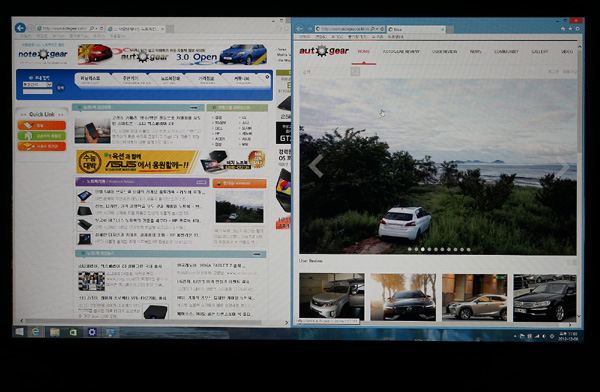The height and width of the screenshot is (392, 600).
Task: Show hidden icons in the system tray
Action: click(x=515, y=336)
